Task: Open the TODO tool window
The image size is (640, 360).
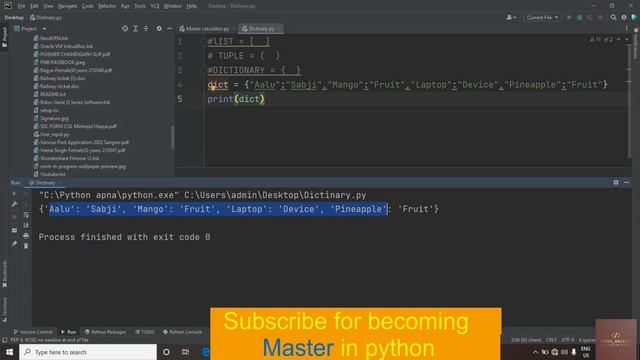Action: pyautogui.click(x=145, y=332)
